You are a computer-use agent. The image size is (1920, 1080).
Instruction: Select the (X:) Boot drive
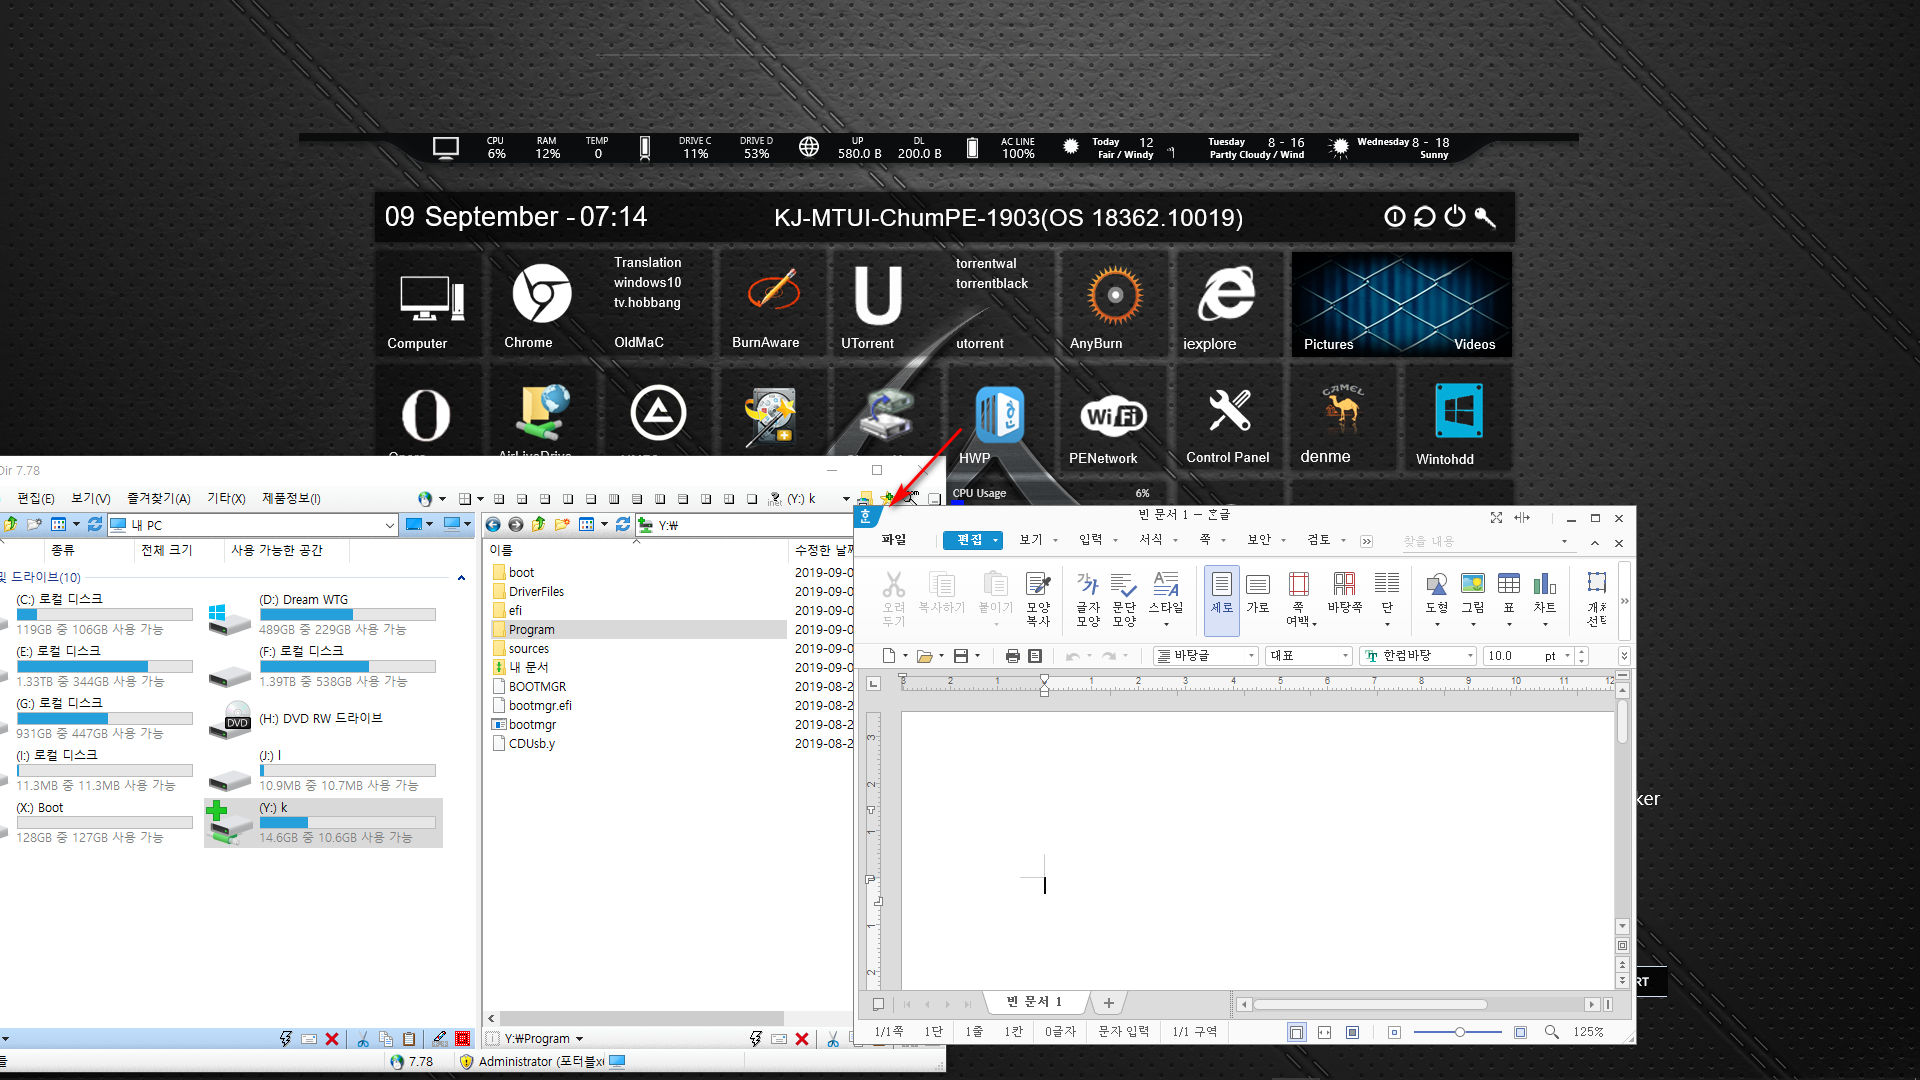coord(98,822)
